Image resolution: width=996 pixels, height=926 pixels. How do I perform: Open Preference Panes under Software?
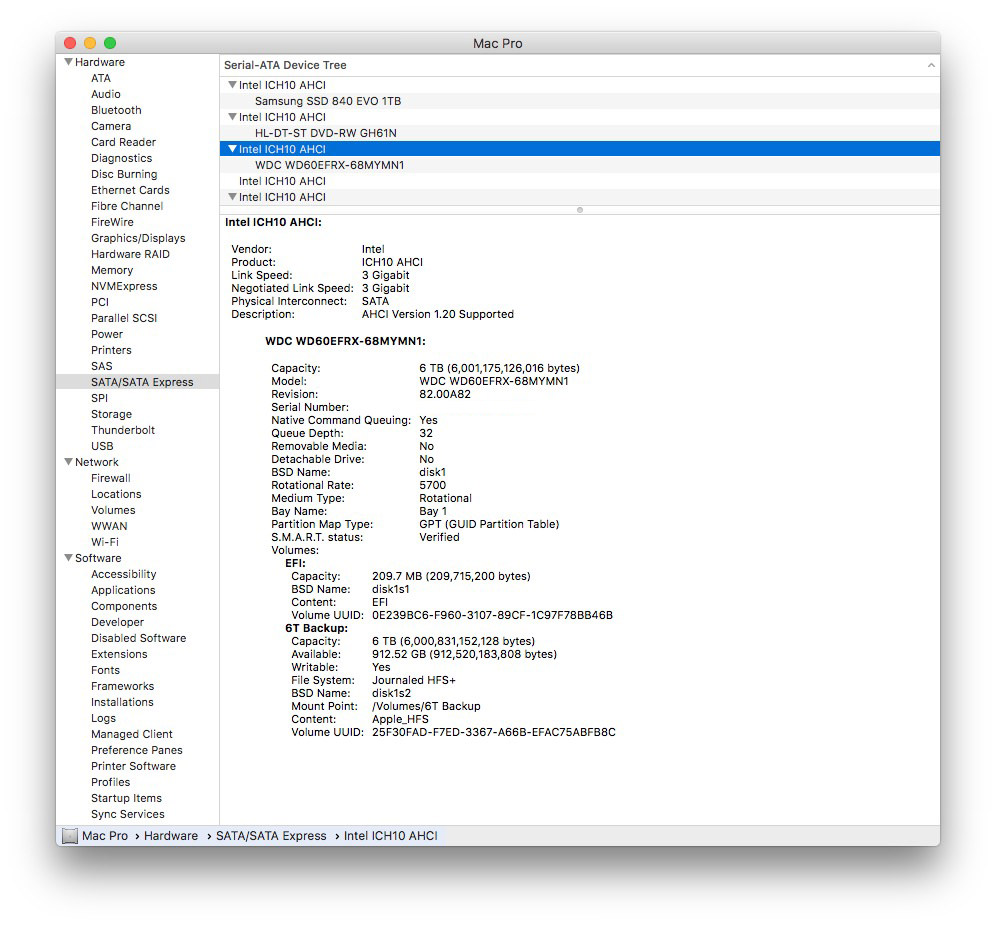137,750
